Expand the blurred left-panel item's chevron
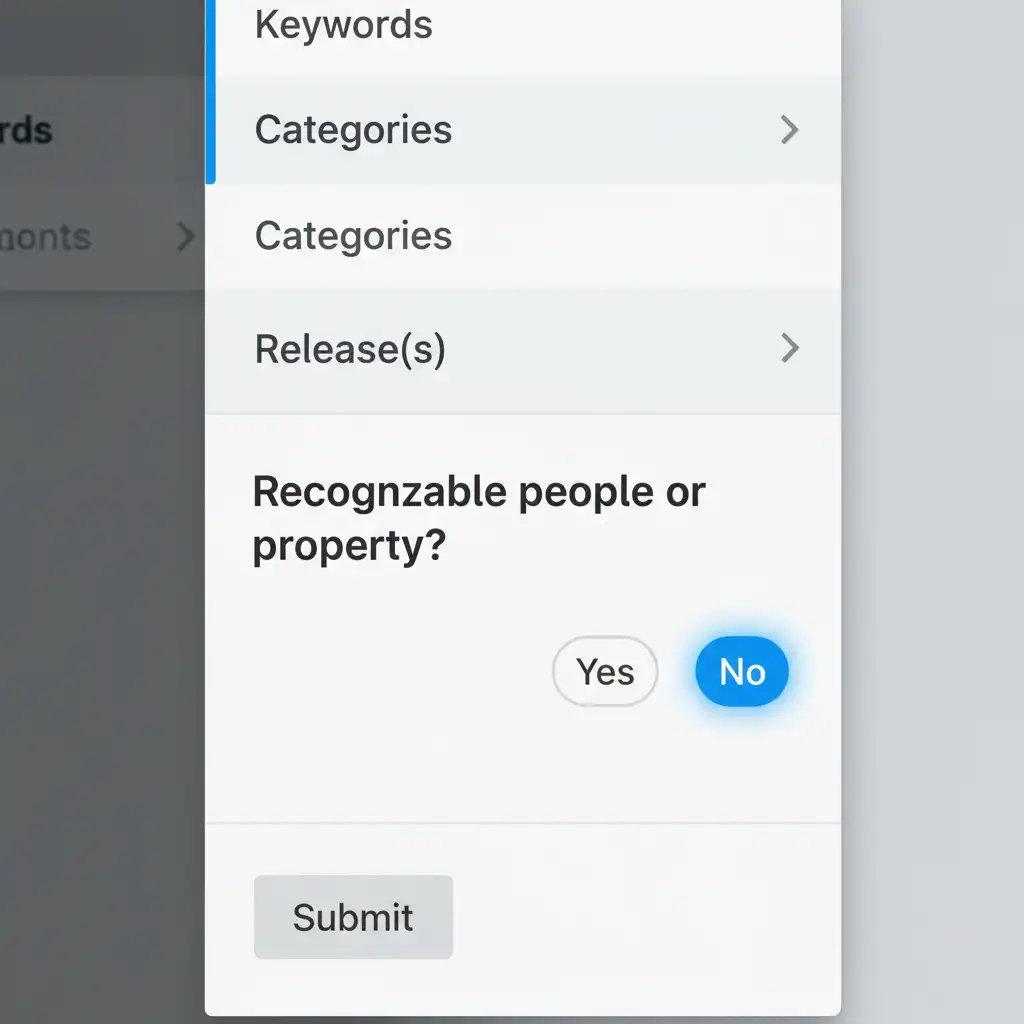The height and width of the screenshot is (1024, 1024). [x=185, y=237]
